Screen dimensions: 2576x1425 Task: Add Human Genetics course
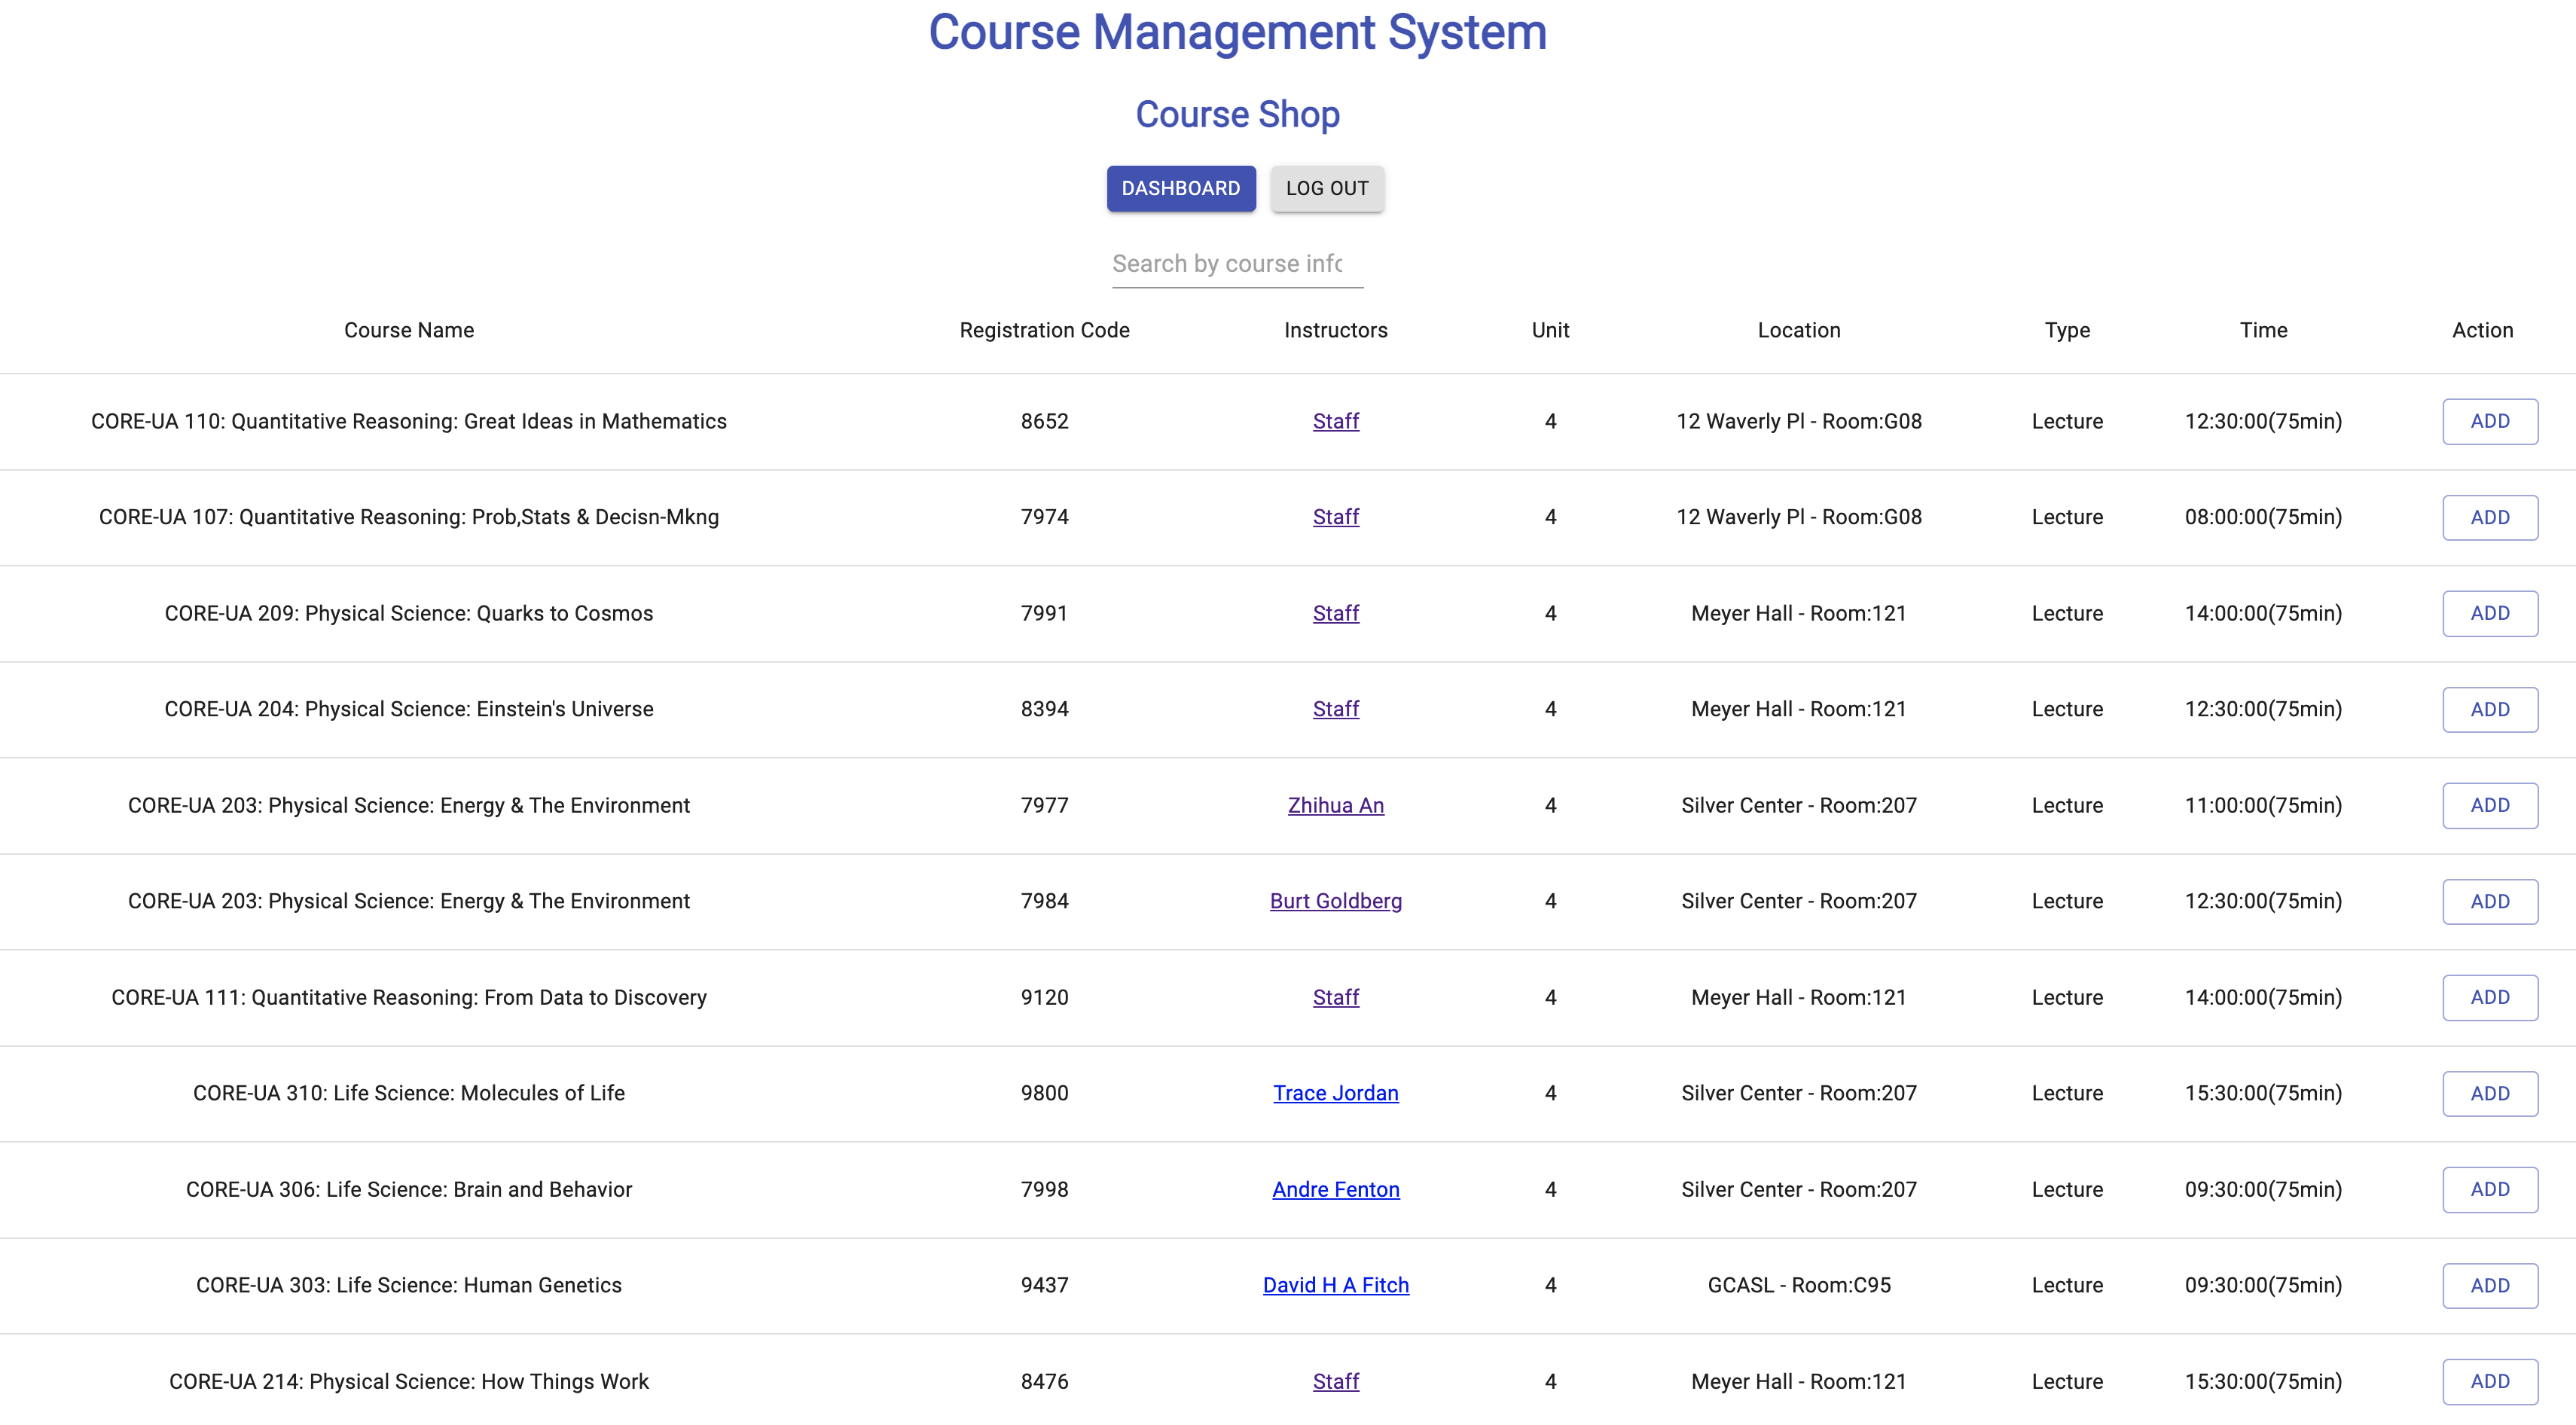[2489, 1285]
